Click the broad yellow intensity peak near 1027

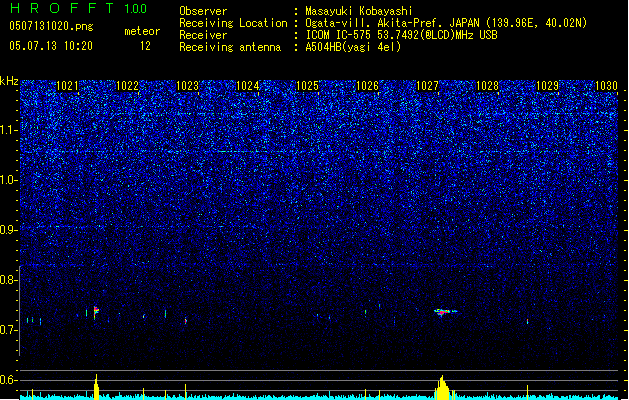coord(443,388)
